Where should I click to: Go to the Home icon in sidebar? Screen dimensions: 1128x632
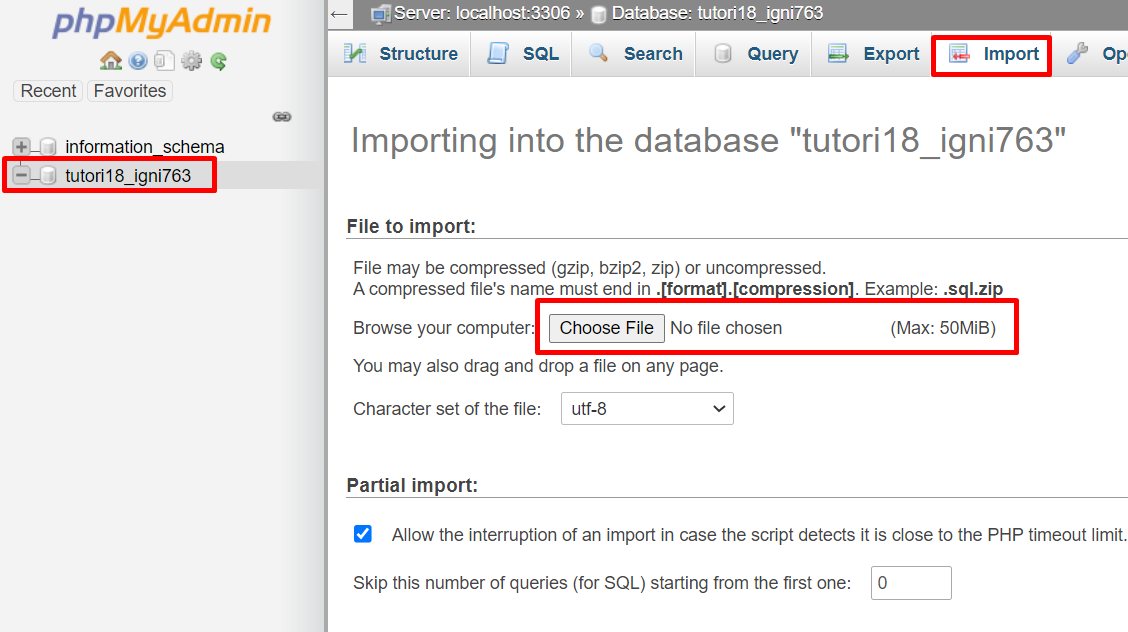point(111,61)
